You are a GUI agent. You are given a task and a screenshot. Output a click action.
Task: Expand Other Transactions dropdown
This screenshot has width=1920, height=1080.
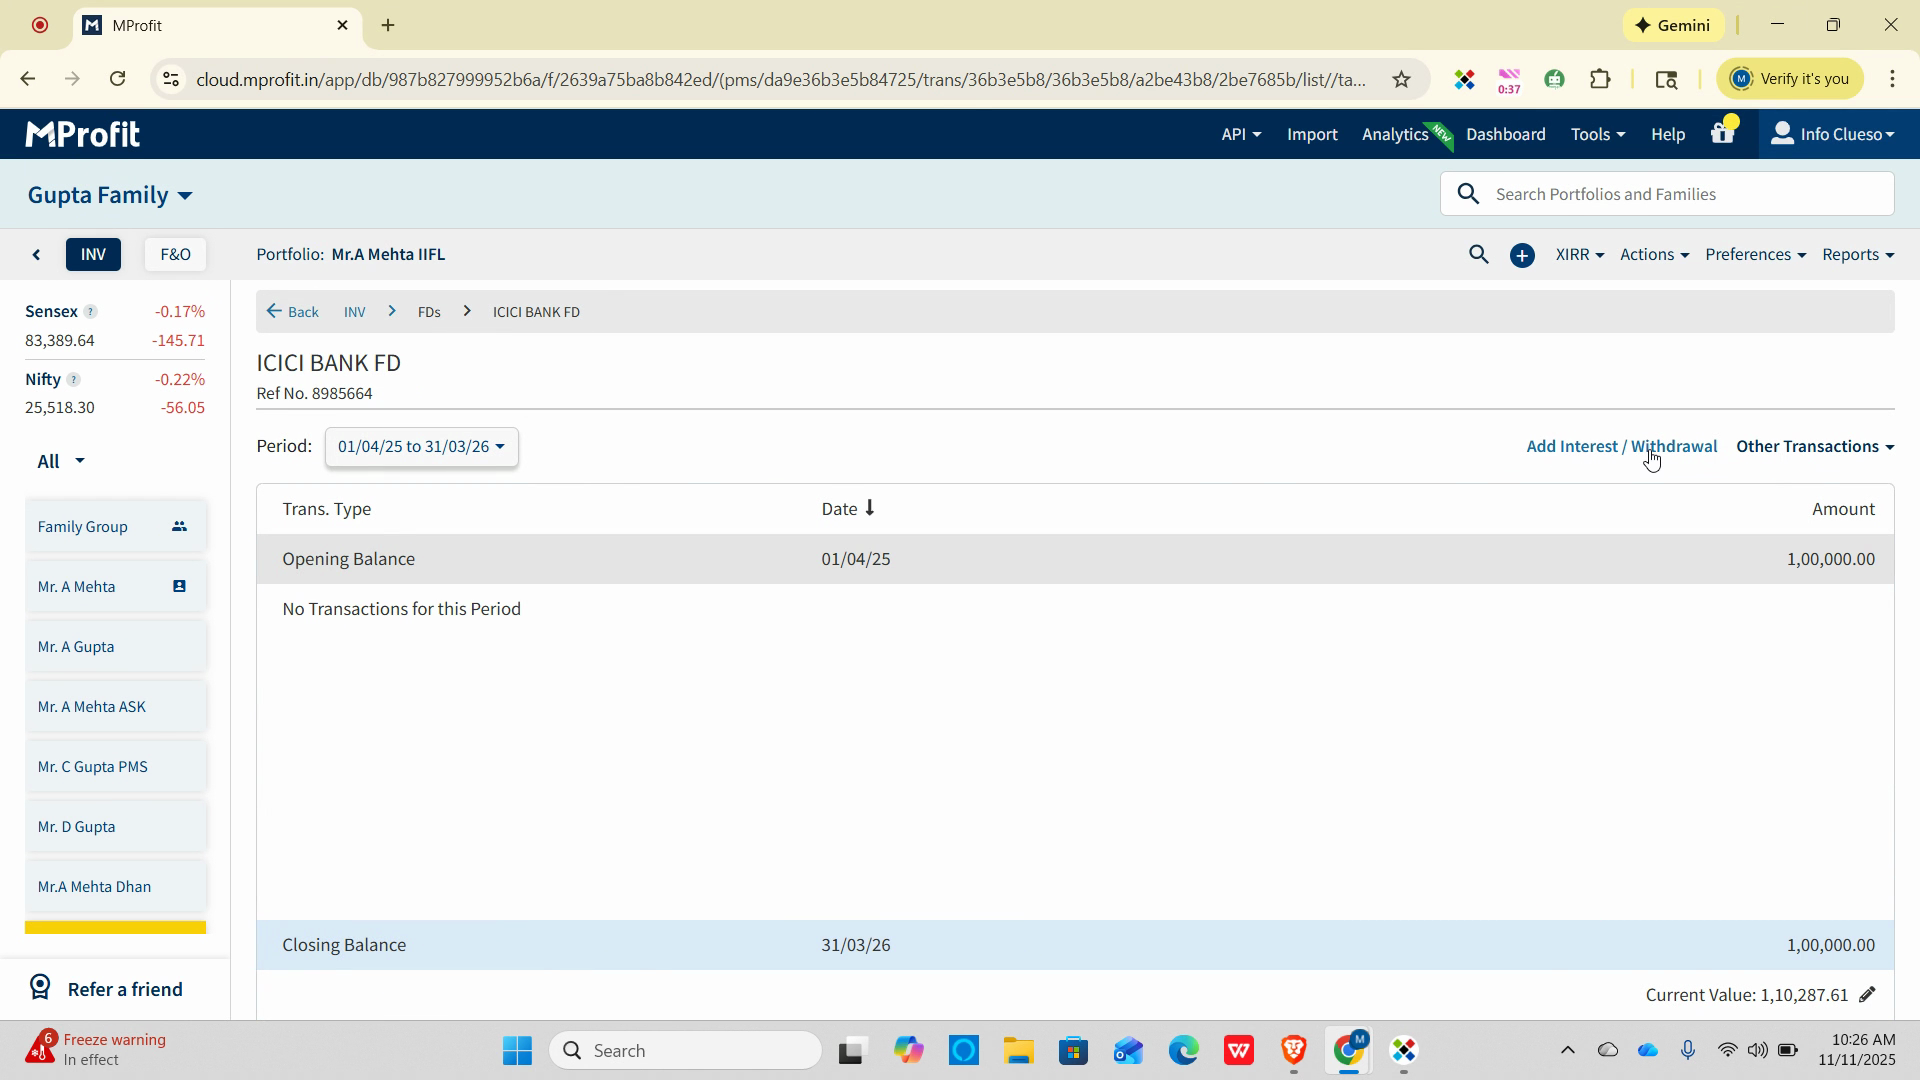click(1814, 447)
